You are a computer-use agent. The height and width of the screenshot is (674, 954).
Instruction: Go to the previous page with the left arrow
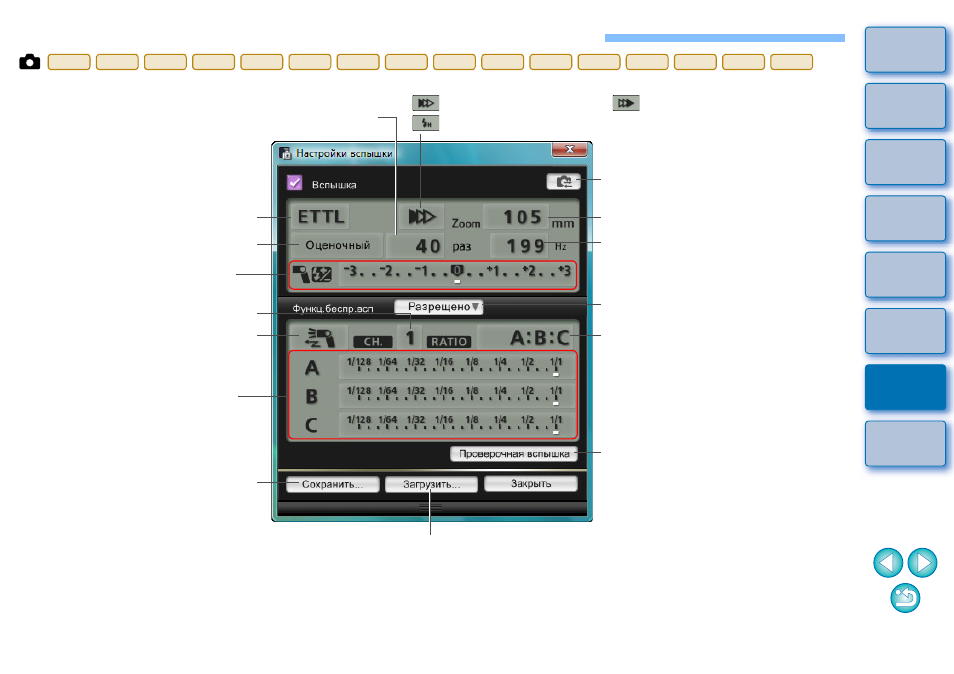[888, 563]
